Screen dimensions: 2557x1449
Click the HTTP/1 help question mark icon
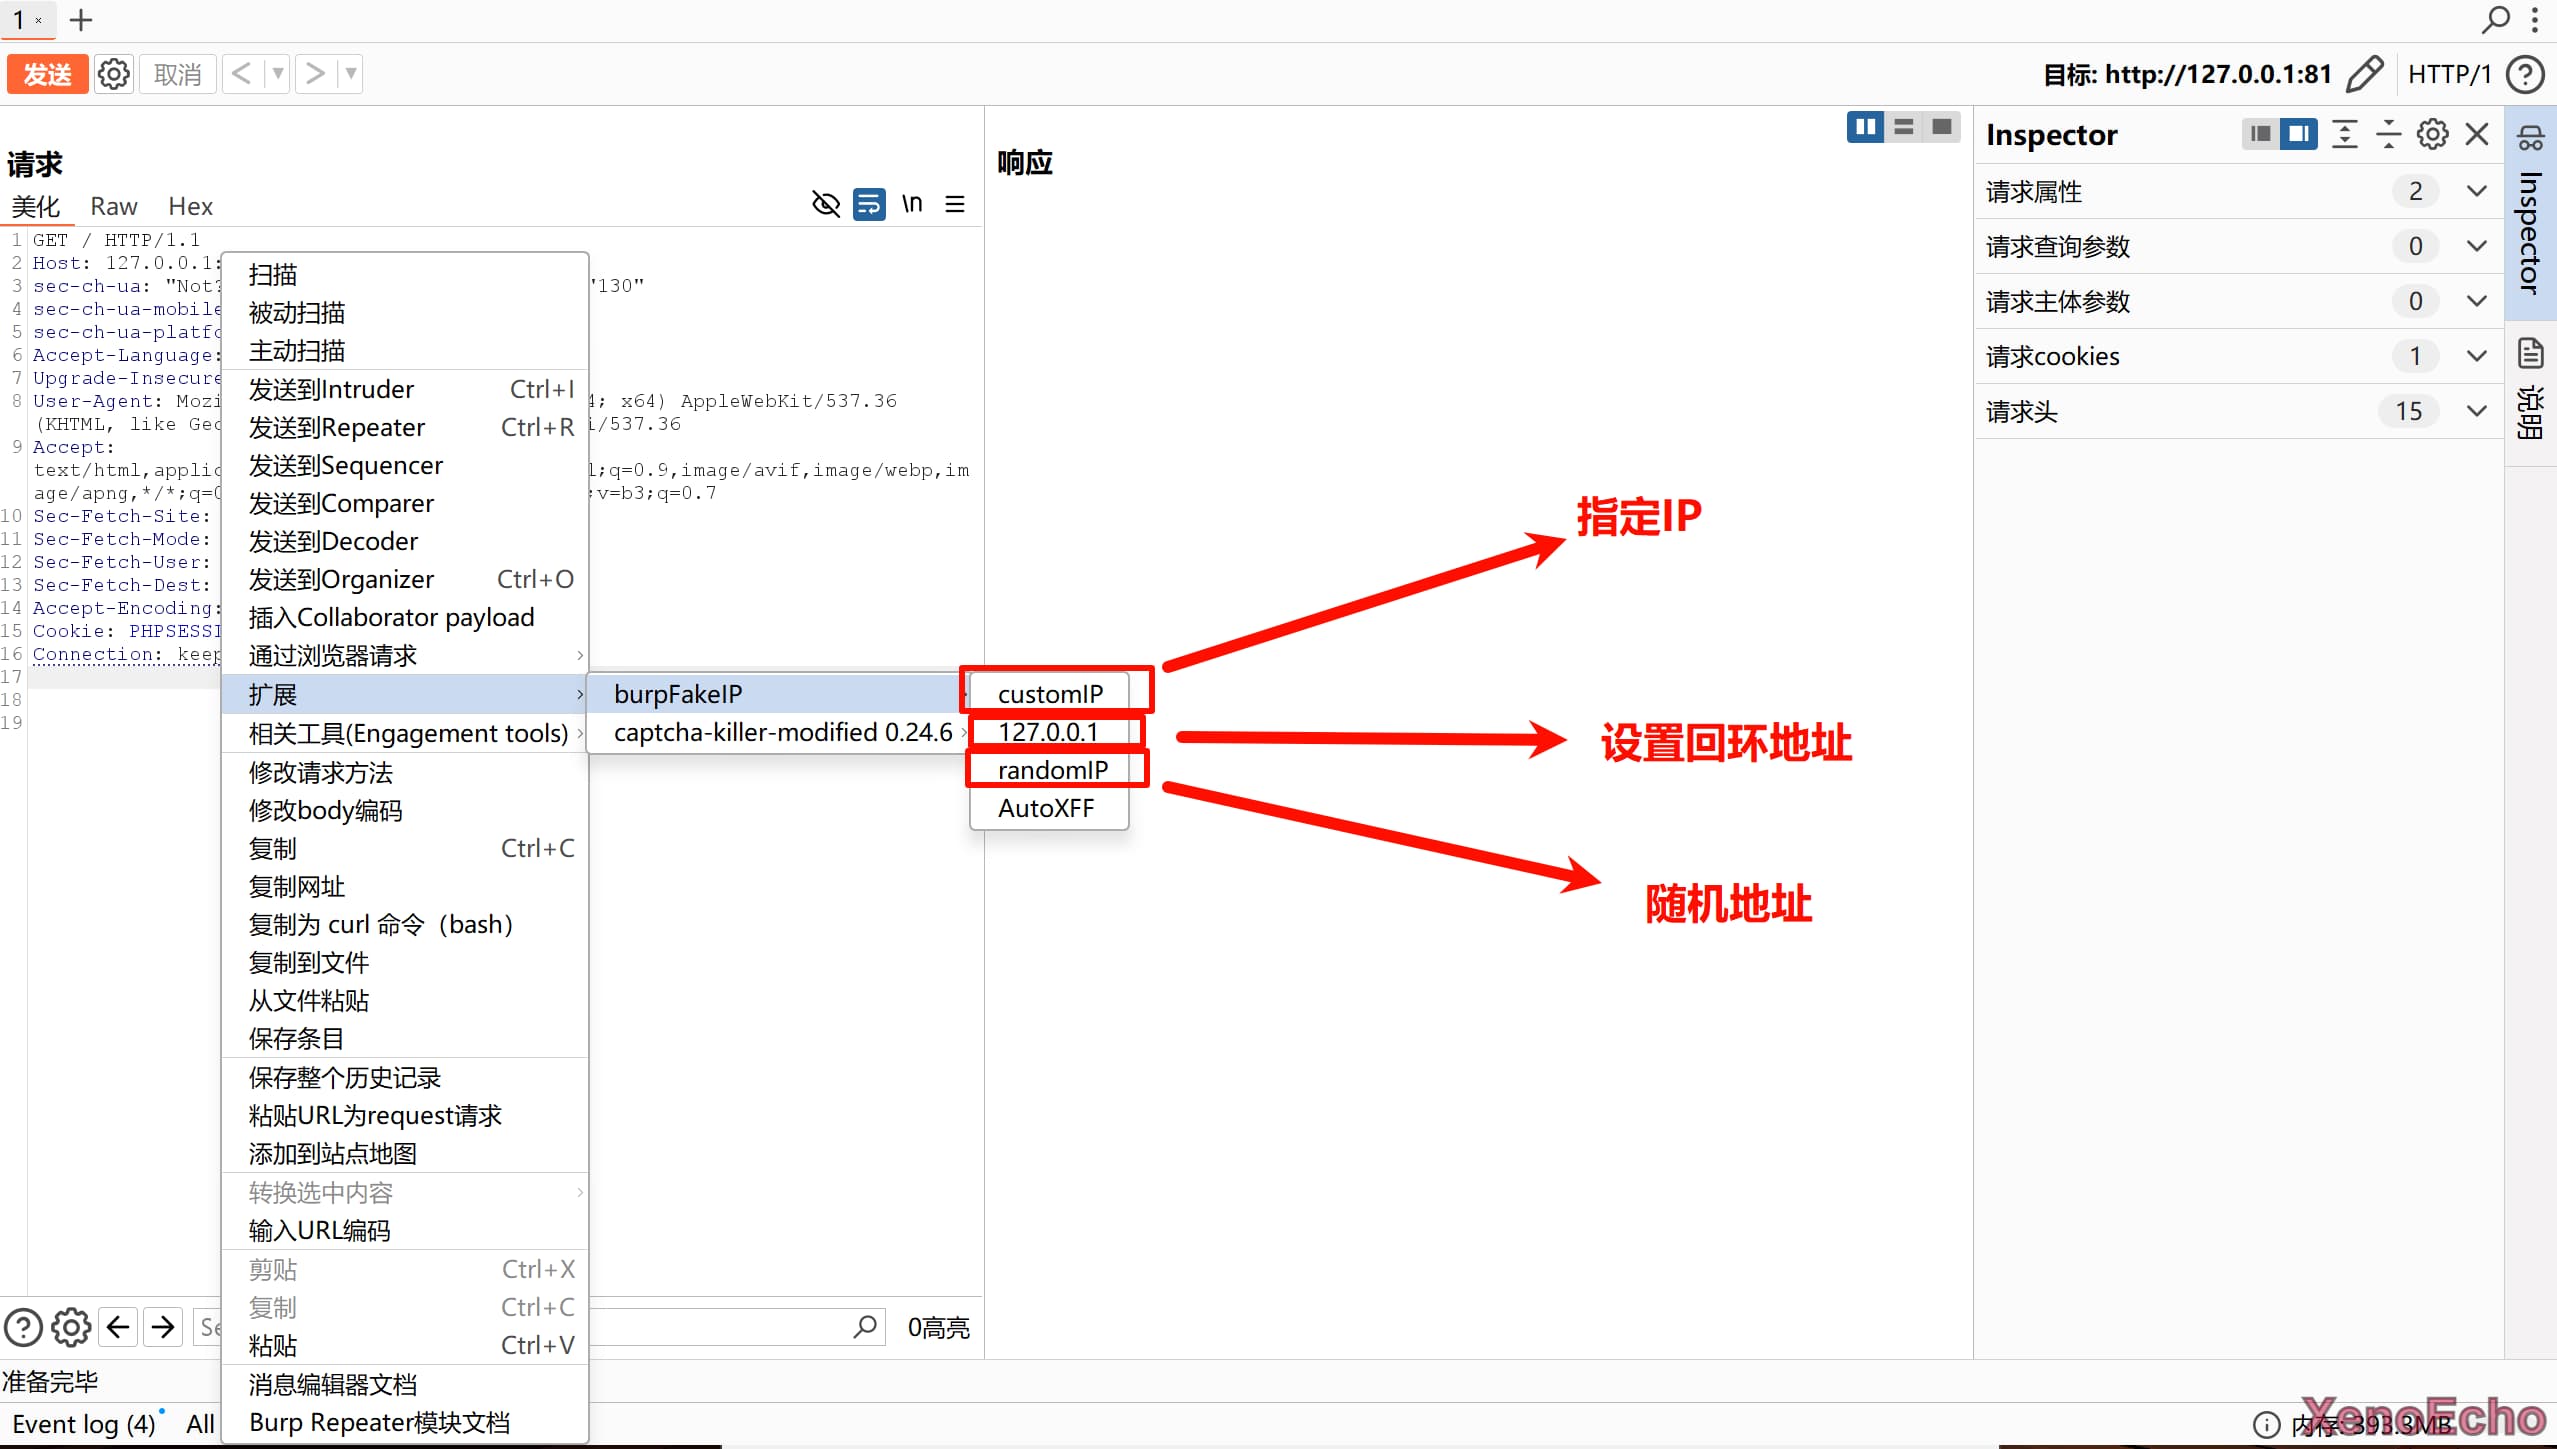click(2525, 74)
